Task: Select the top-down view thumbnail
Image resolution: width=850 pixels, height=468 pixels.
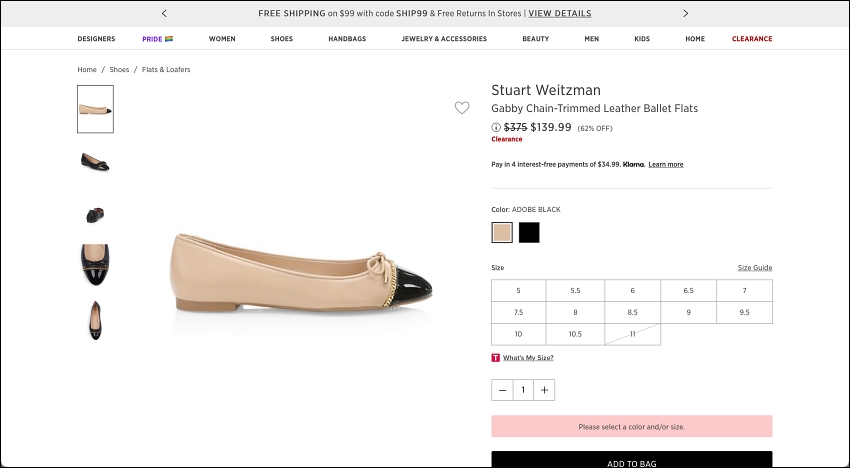Action: [x=95, y=320]
